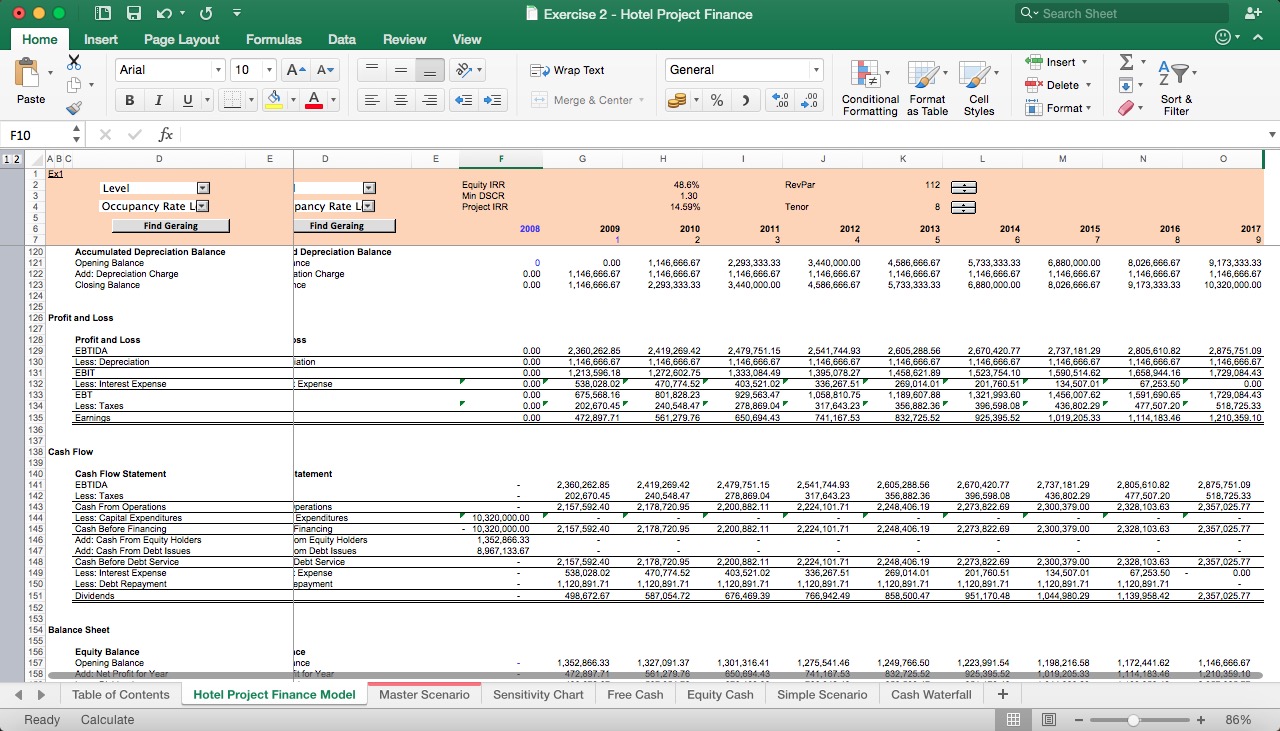Apply percent style formatting
Image resolution: width=1280 pixels, height=731 pixels.
pos(716,100)
